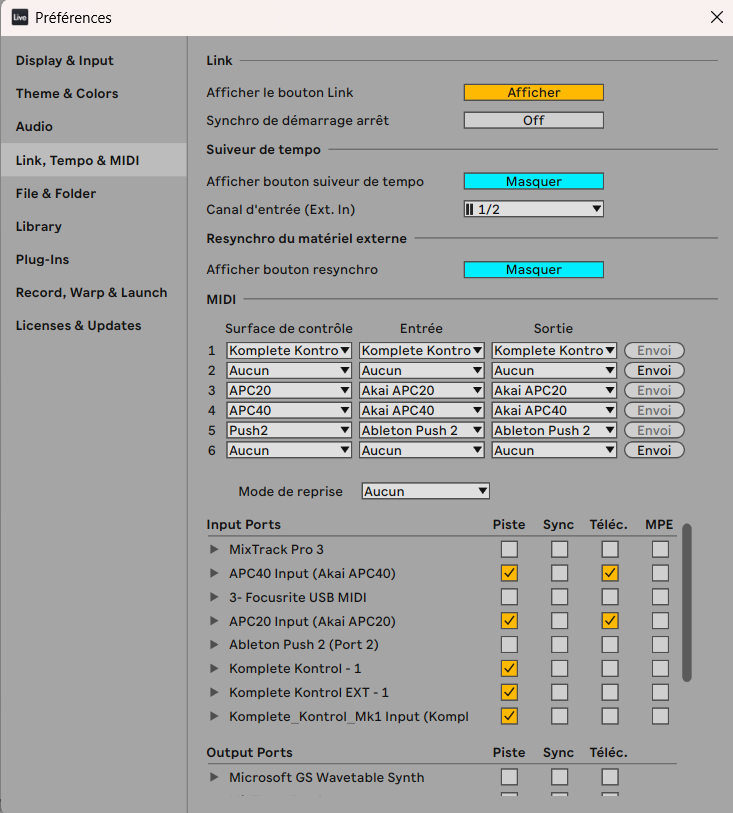Enable MPE for Komplete Kontrol EXT - 1
The image size is (733, 813).
[660, 692]
